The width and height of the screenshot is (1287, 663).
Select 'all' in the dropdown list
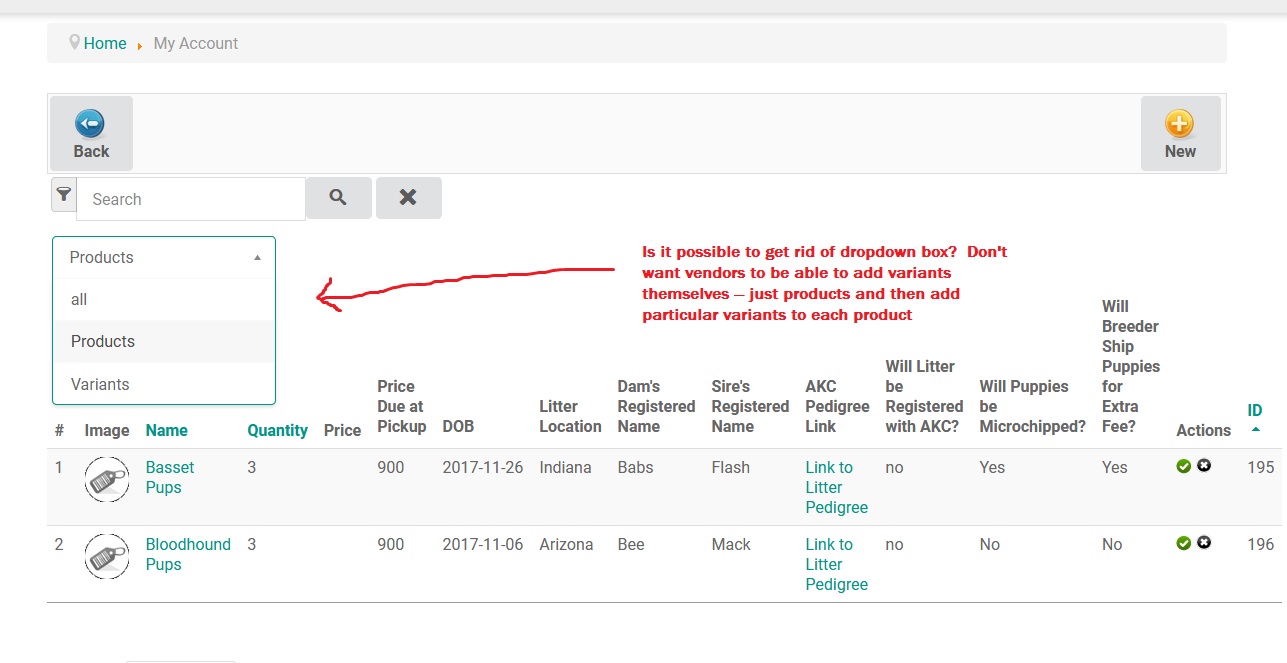79,299
